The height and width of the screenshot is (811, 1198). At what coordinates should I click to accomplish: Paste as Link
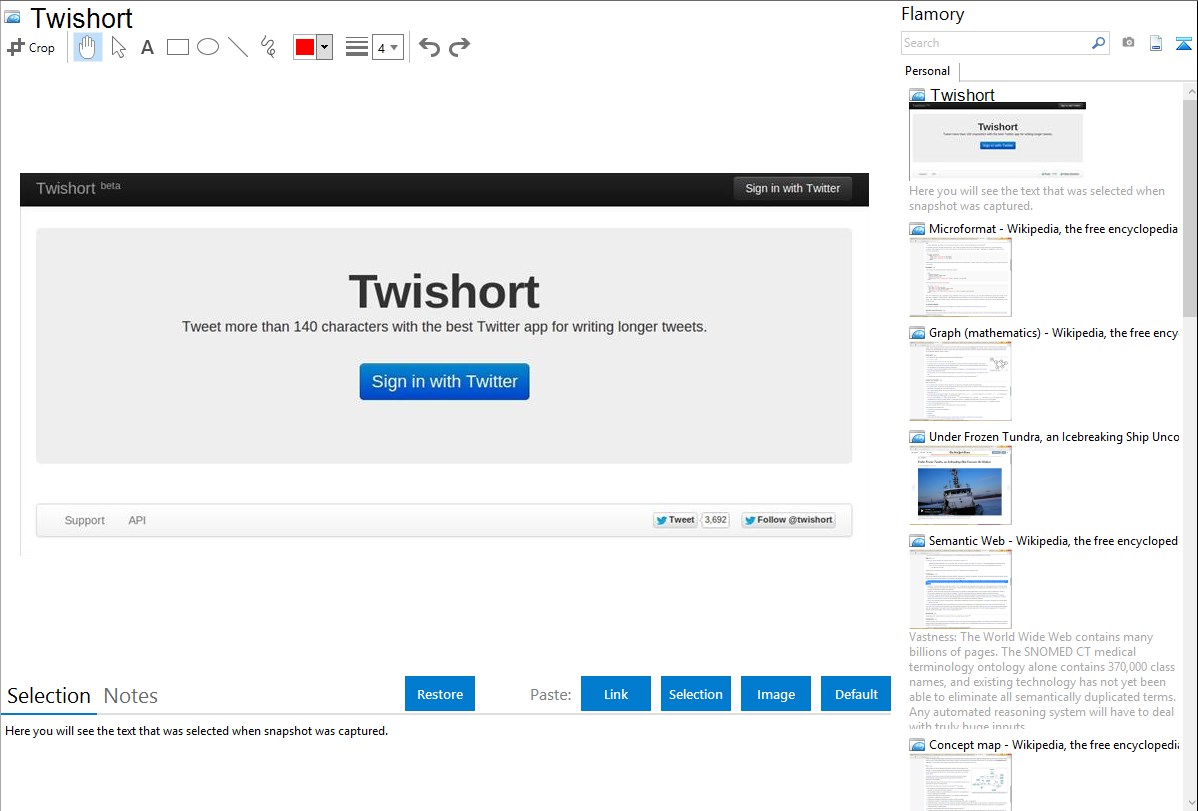[616, 694]
